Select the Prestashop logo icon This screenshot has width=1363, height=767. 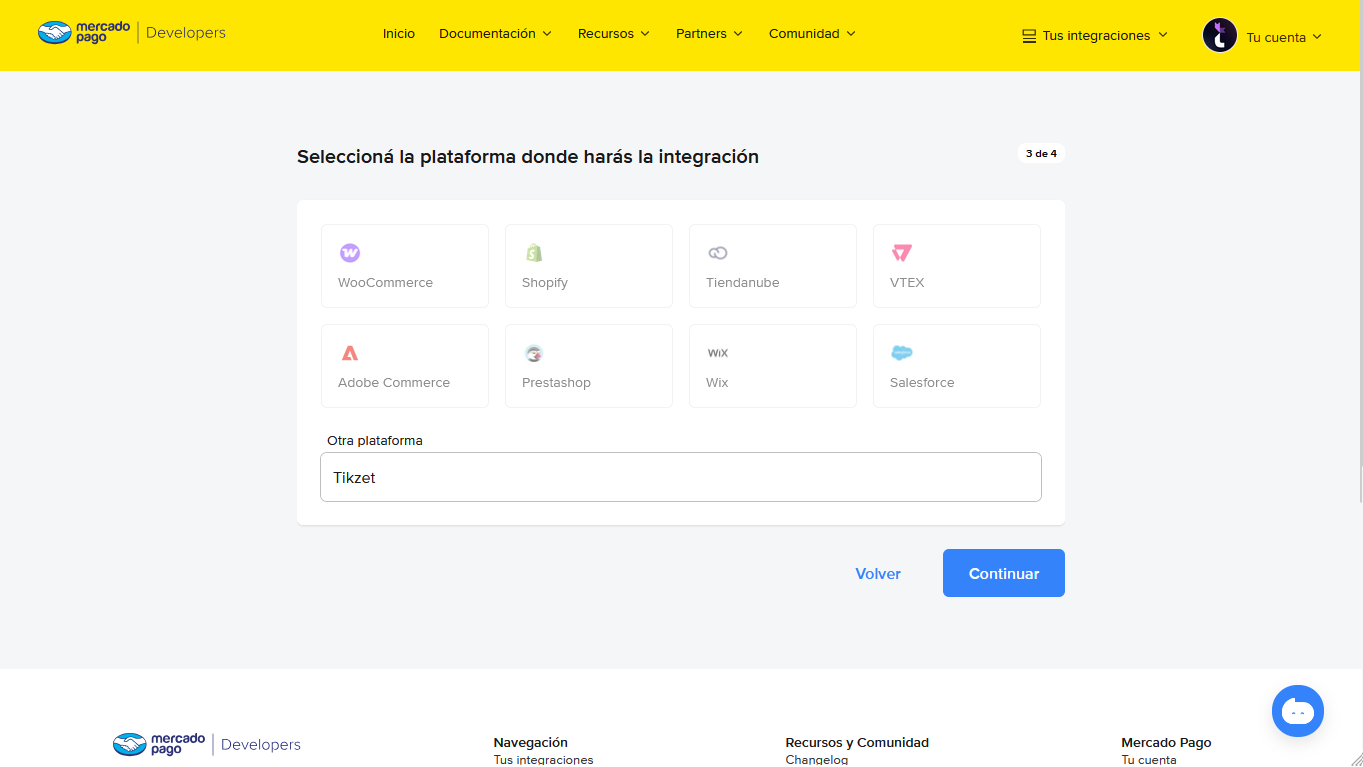[534, 353]
